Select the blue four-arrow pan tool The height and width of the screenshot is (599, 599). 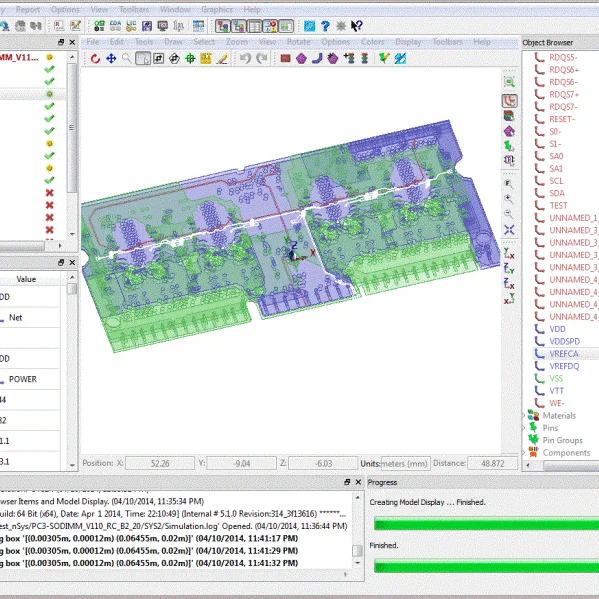[x=111, y=58]
